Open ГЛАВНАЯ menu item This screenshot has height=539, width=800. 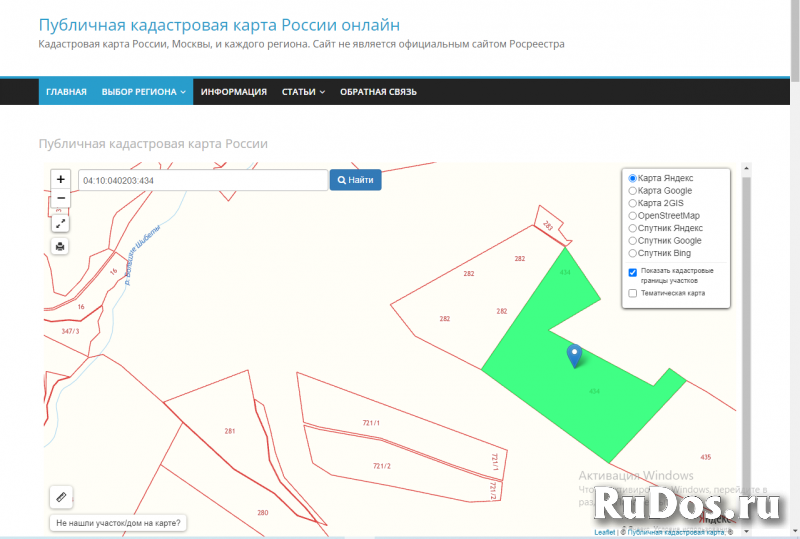(66, 92)
